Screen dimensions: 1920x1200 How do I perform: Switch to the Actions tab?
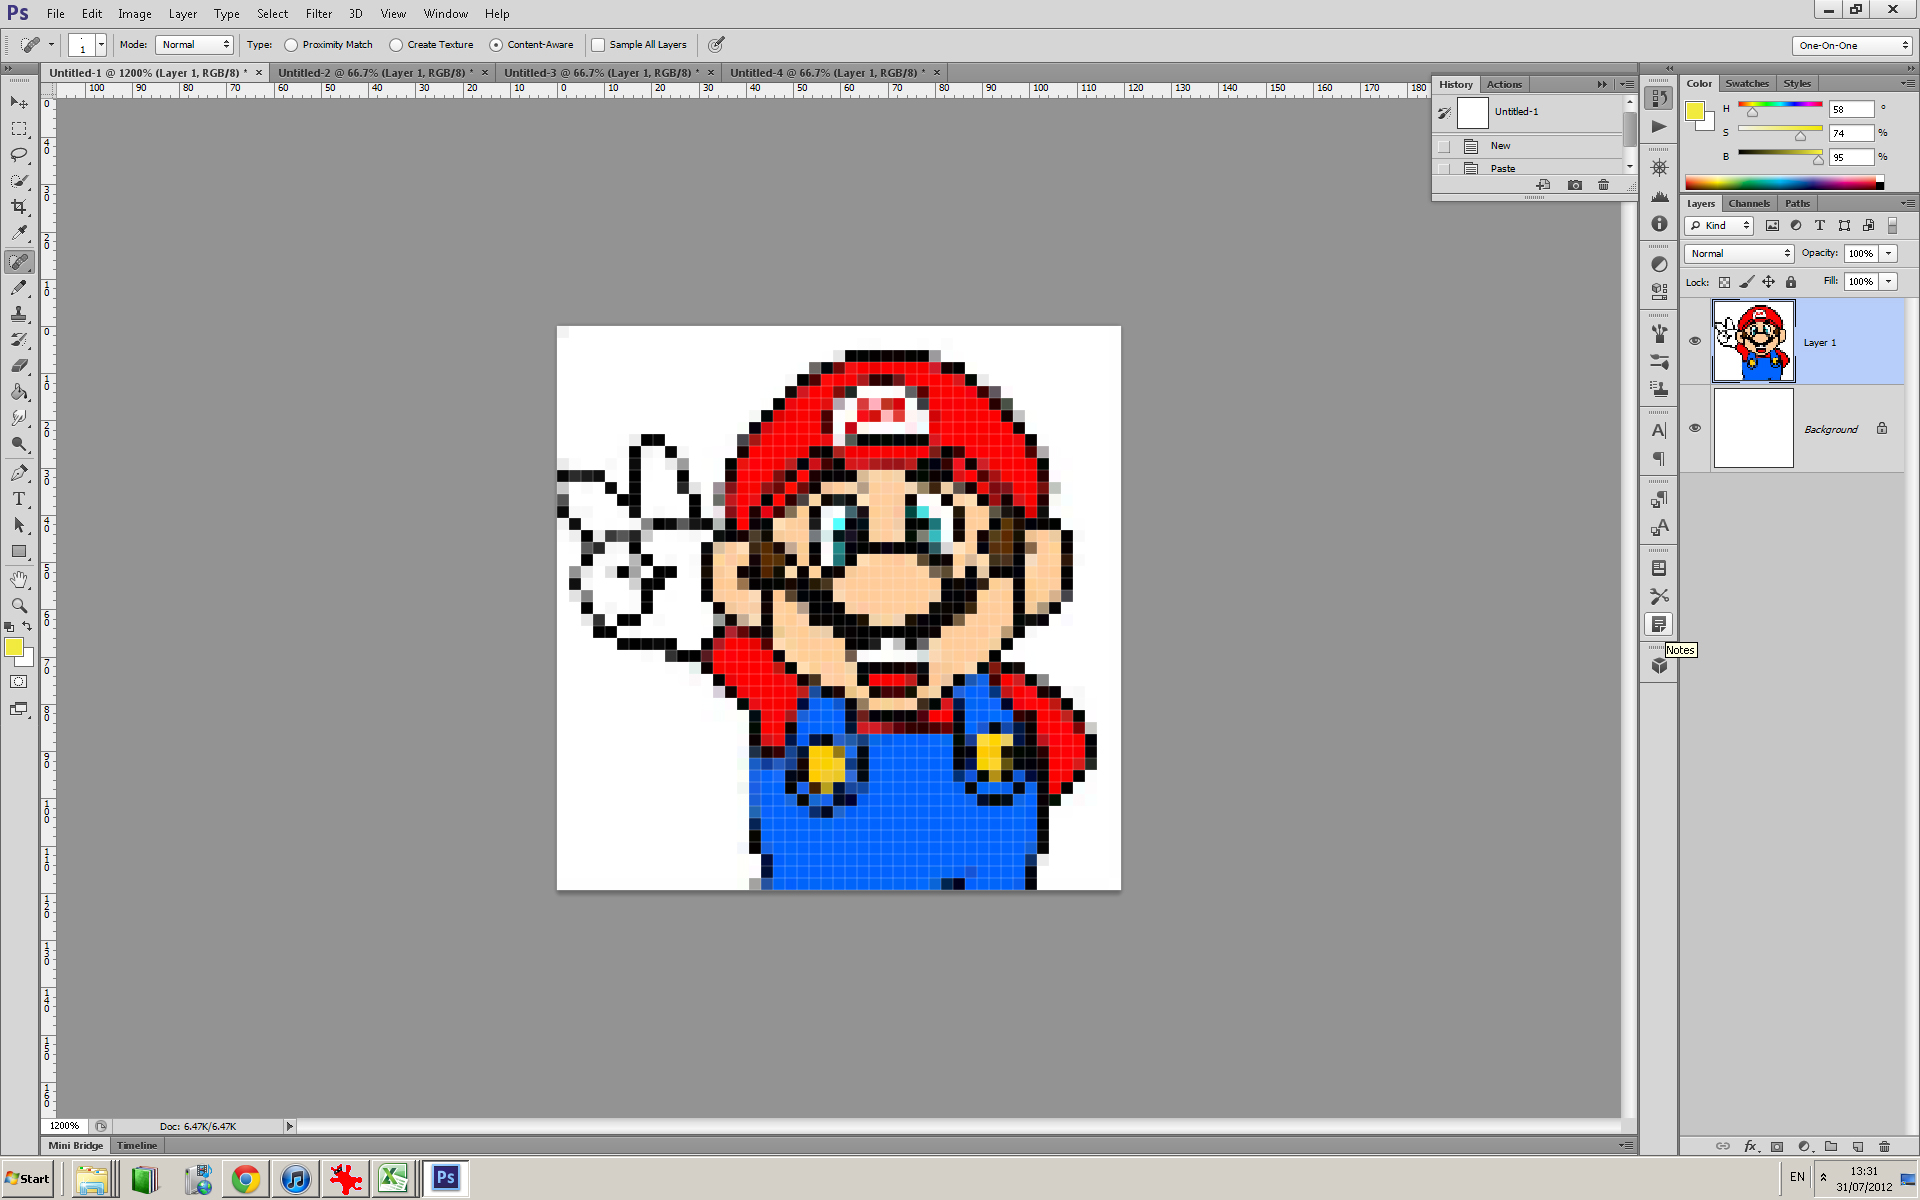click(1504, 85)
